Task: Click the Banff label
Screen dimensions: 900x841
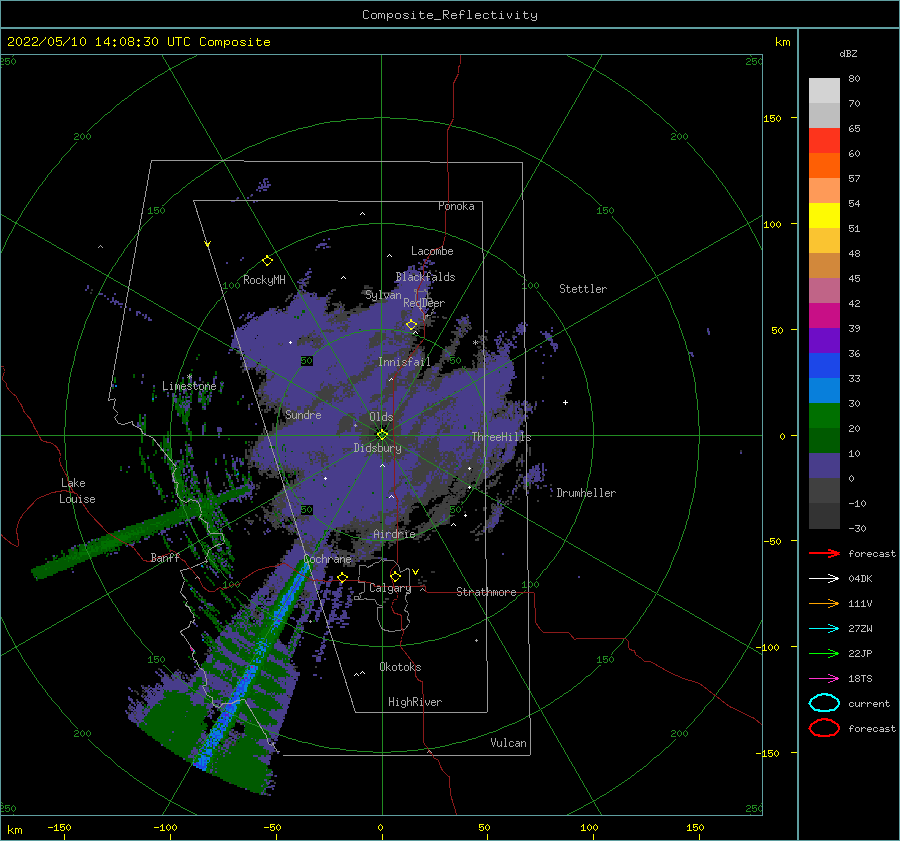Action: [165, 557]
